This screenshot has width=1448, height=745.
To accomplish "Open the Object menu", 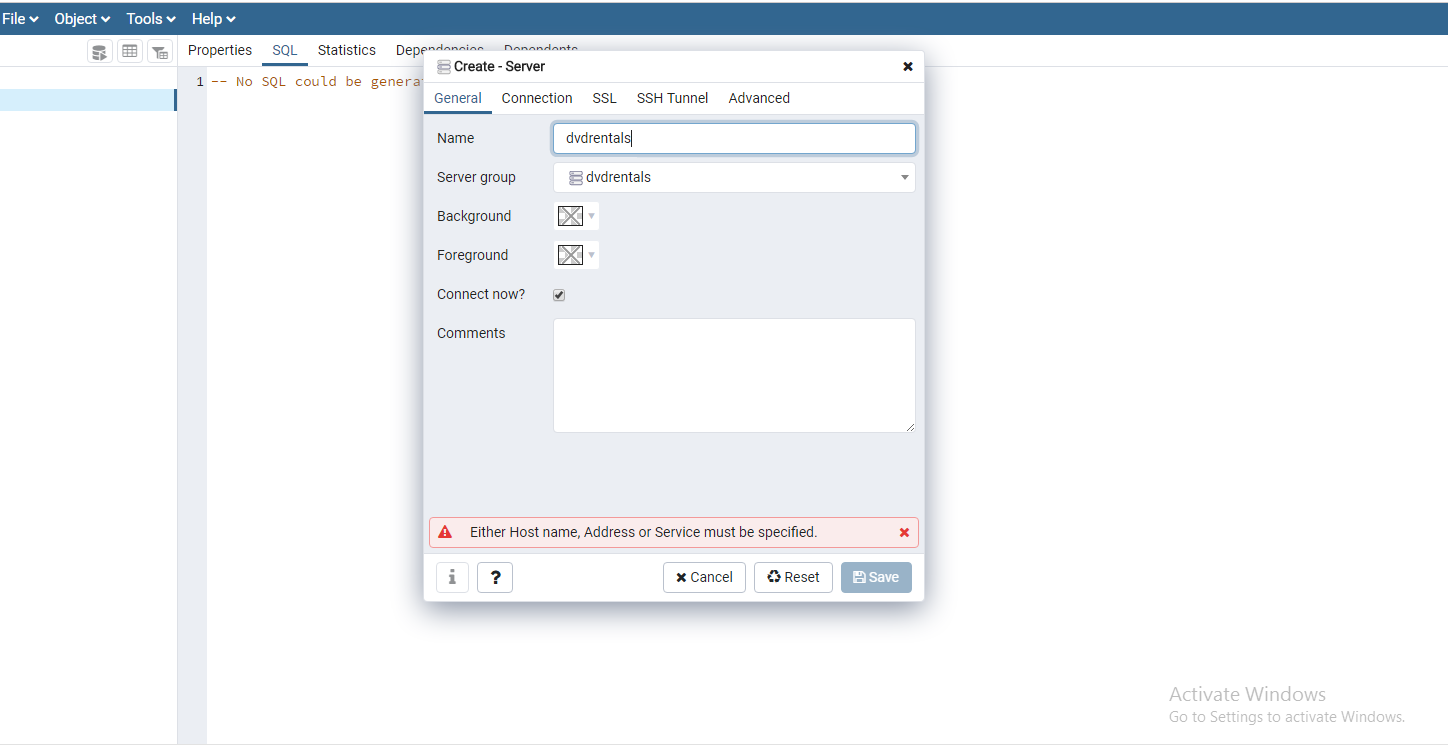I will 82,19.
